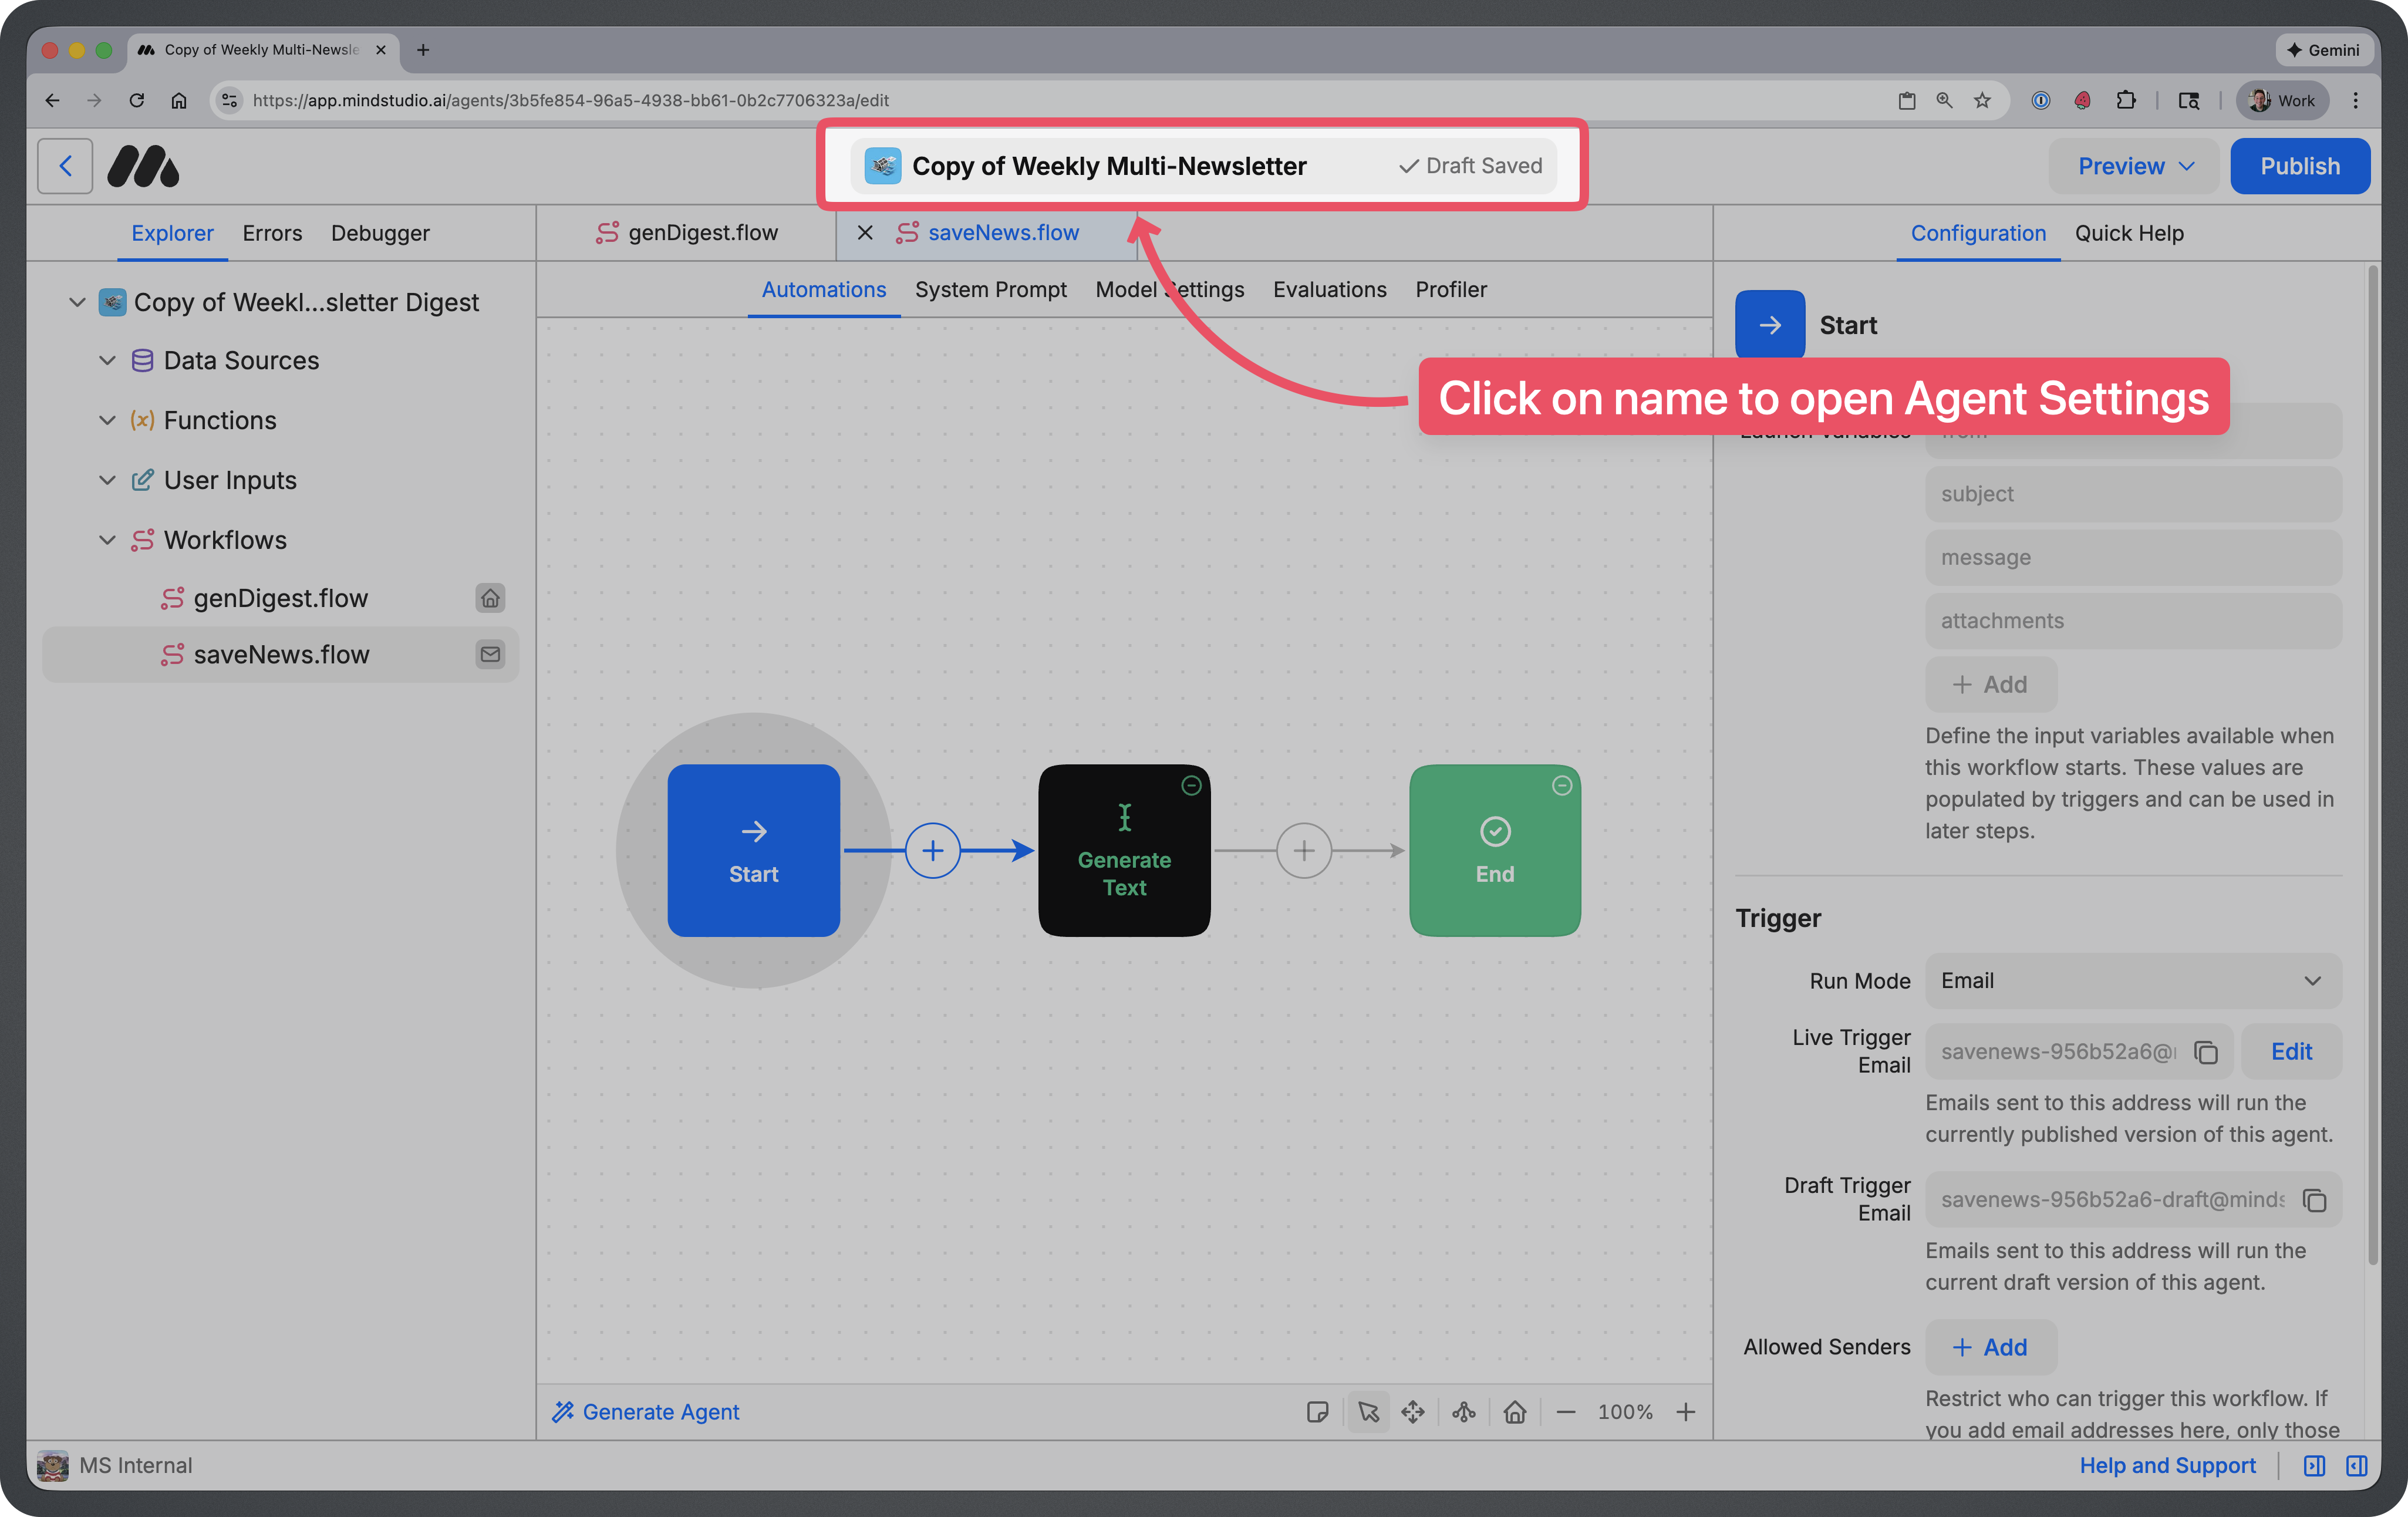Click the home icon next to genDigest.flow
Viewport: 2408px width, 1517px height.
pyautogui.click(x=490, y=598)
